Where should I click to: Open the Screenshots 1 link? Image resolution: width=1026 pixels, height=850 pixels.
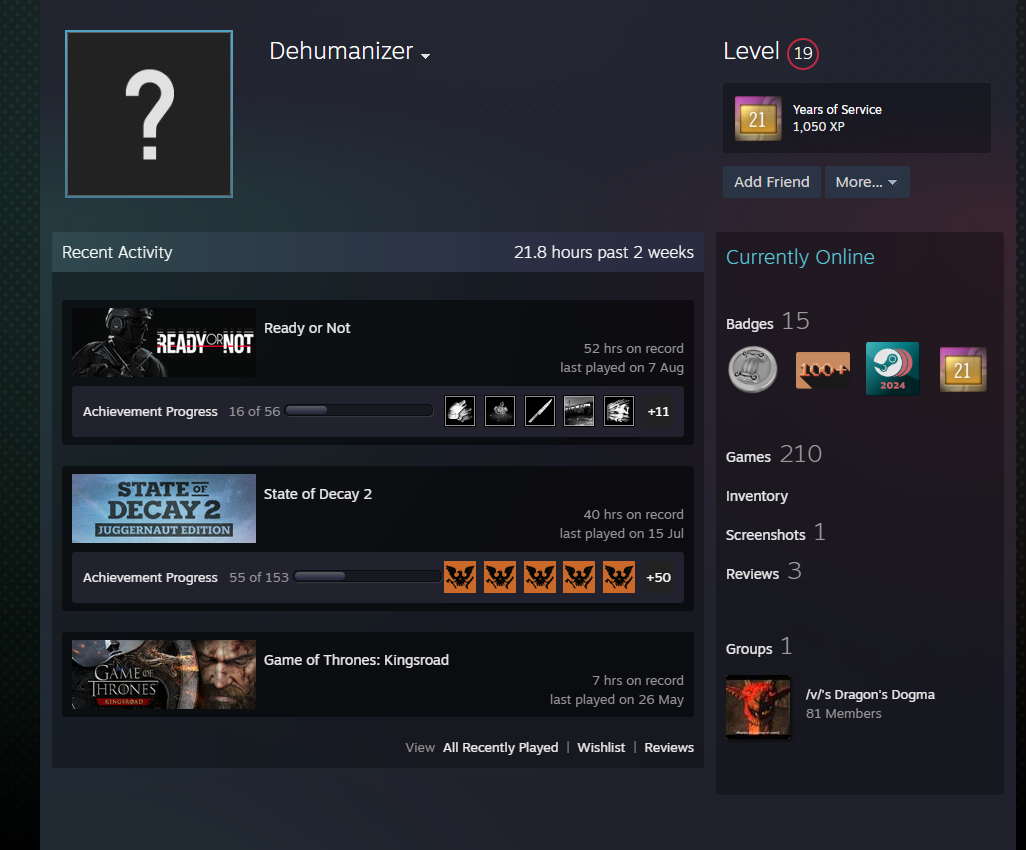(775, 533)
